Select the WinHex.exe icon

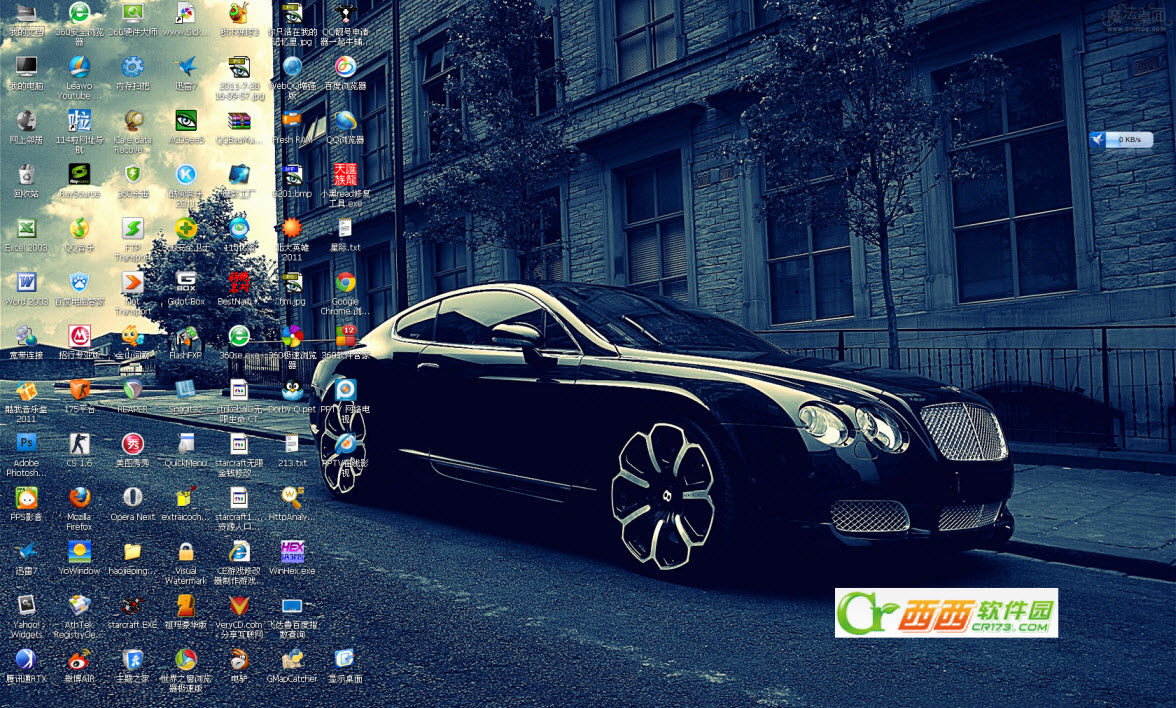(292, 552)
